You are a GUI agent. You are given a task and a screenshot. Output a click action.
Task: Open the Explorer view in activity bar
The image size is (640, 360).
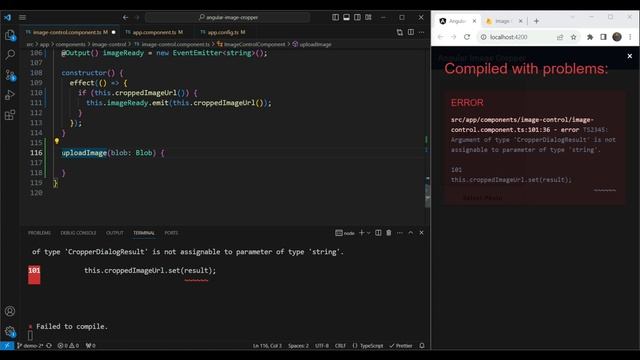[x=10, y=35]
